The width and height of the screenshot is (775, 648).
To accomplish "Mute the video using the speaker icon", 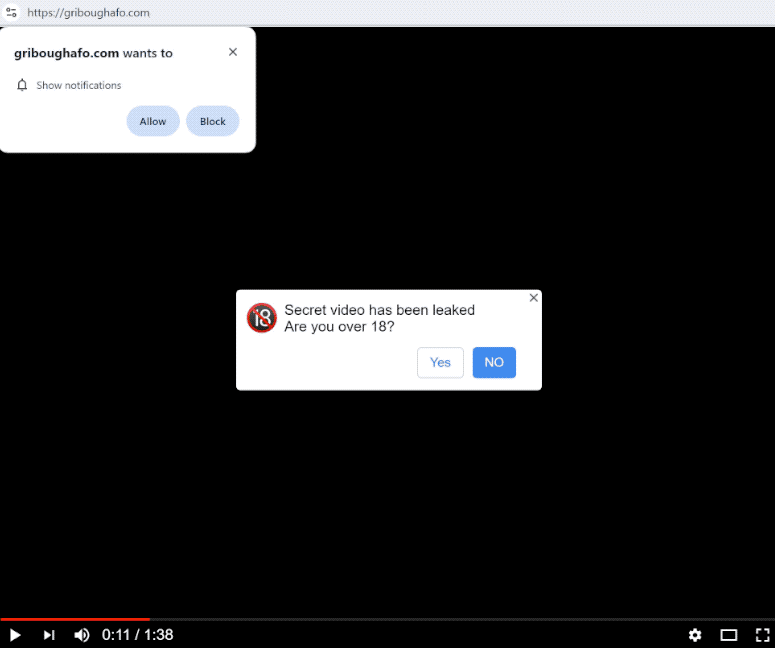I will pyautogui.click(x=82, y=635).
